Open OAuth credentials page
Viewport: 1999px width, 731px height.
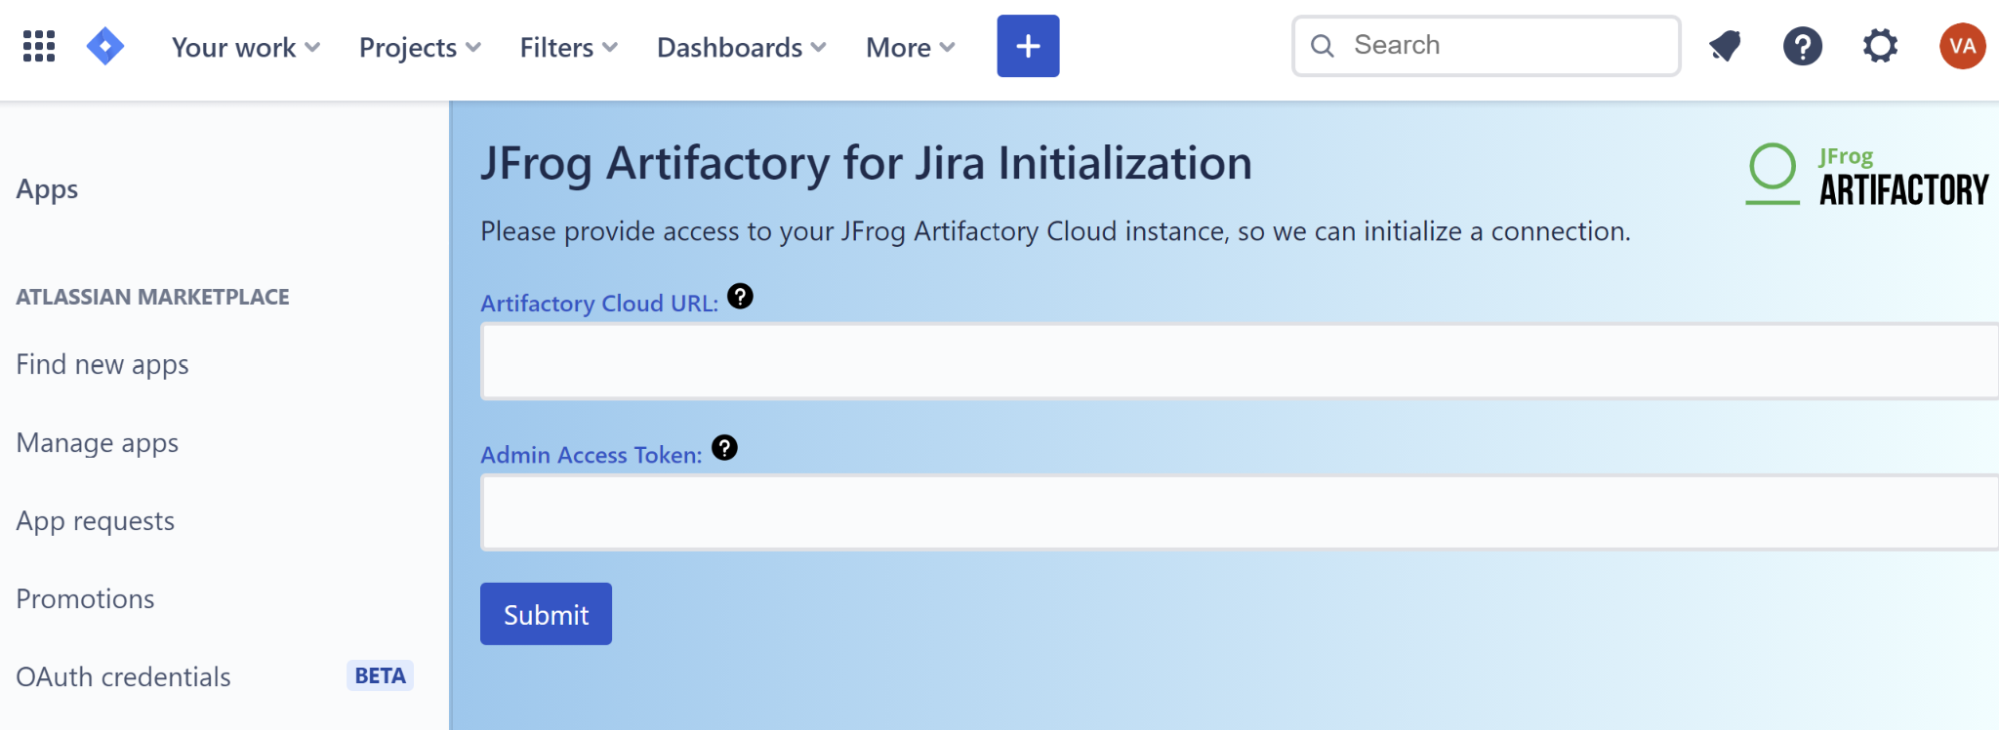[x=123, y=677]
